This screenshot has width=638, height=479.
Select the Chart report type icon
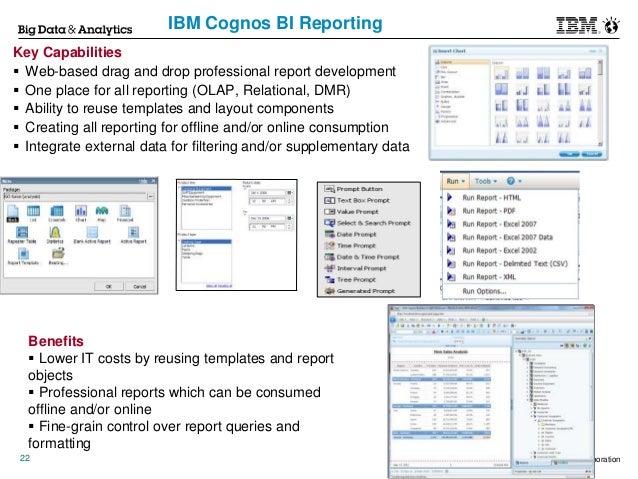click(81, 213)
